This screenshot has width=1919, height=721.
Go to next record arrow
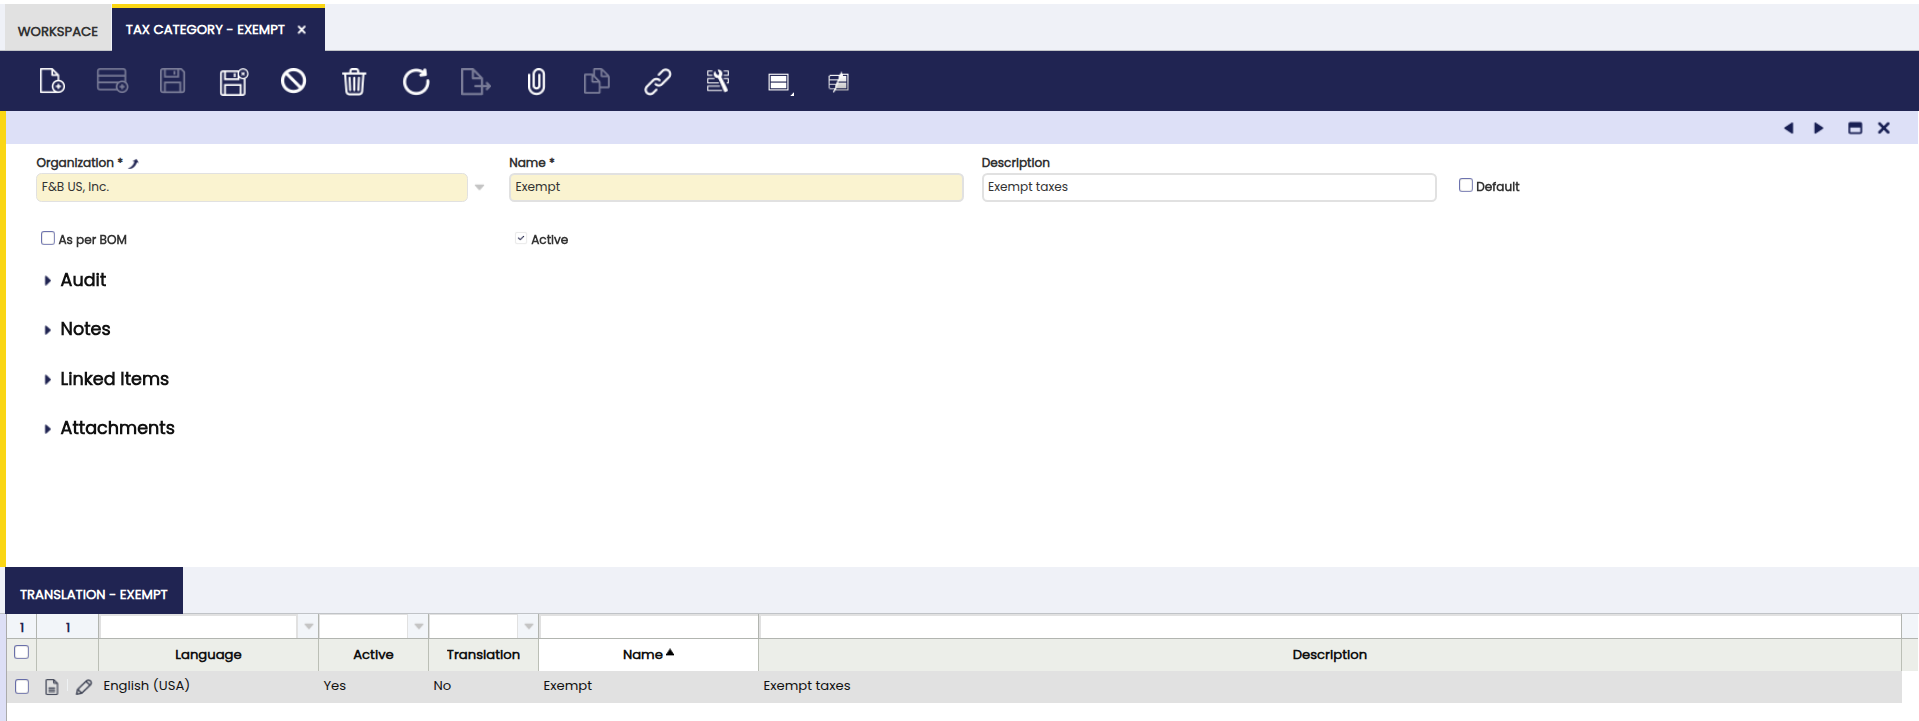(1818, 128)
